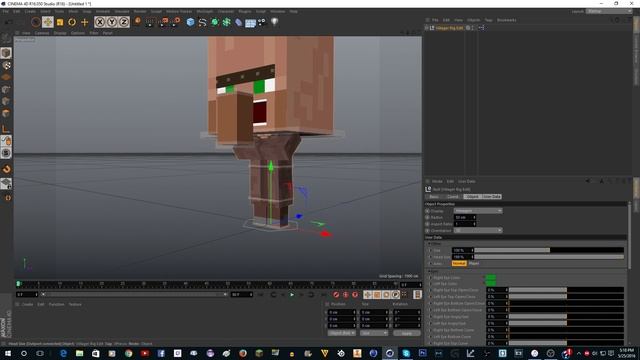Open Object (Rel) coordinate dropdown

pos(342,333)
